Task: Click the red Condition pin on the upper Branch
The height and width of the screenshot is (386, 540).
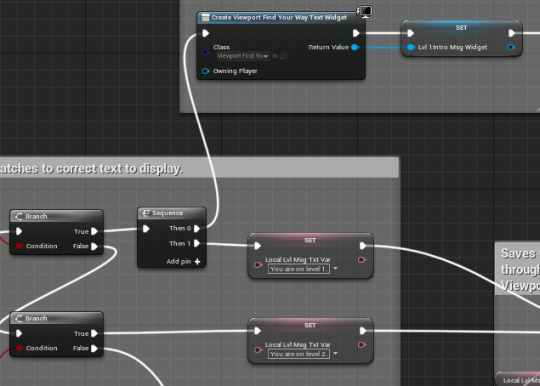Action: (x=19, y=246)
